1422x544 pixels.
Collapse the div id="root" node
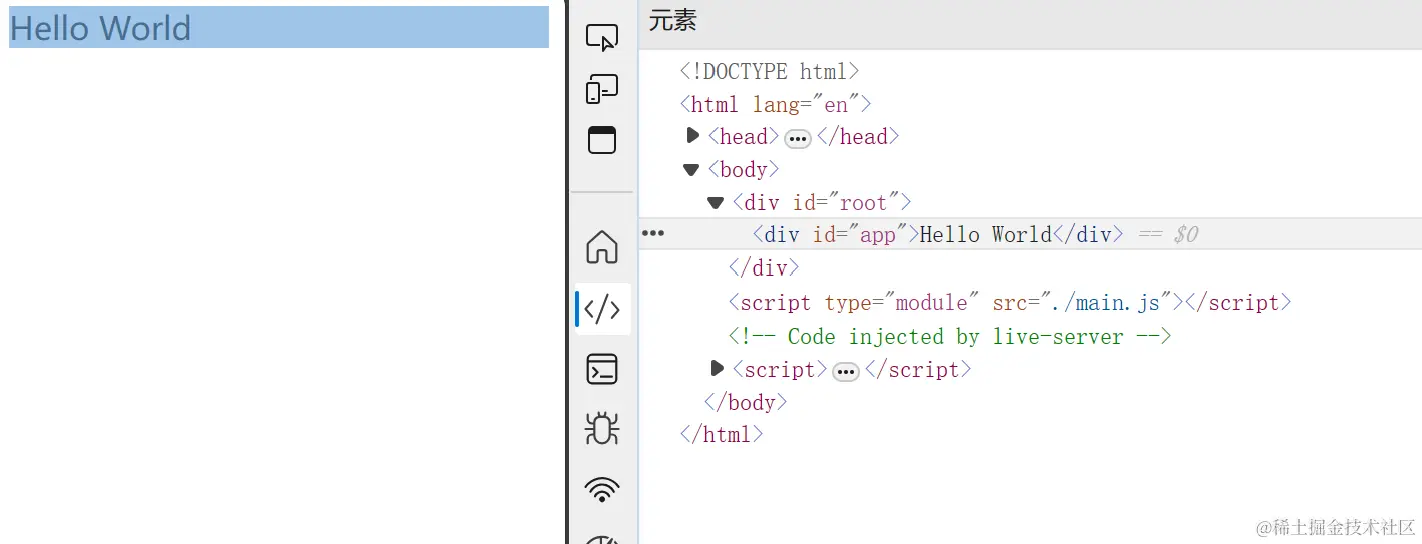(715, 202)
